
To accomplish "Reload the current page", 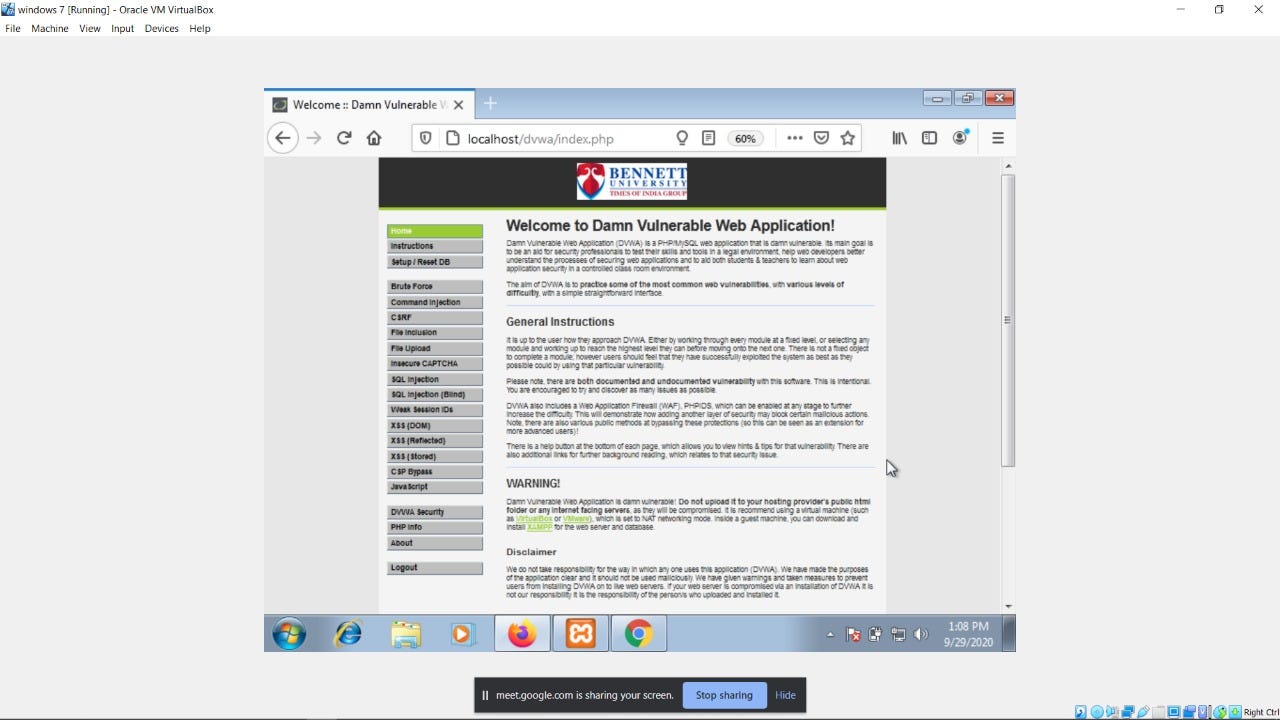I will pyautogui.click(x=344, y=138).
